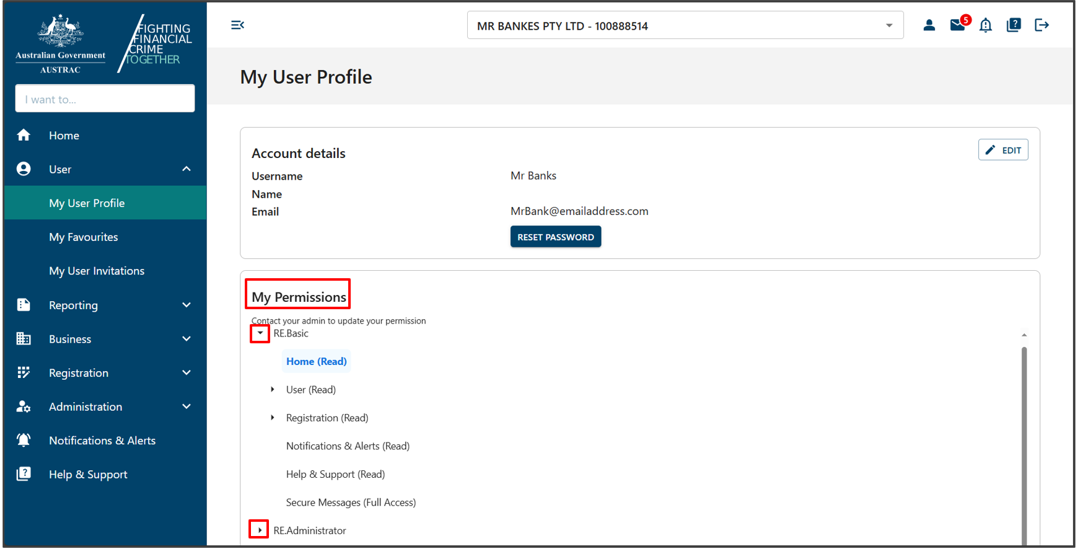The width and height of the screenshot is (1077, 549).
Task: Open secure messages envelope icon
Action: [957, 25]
